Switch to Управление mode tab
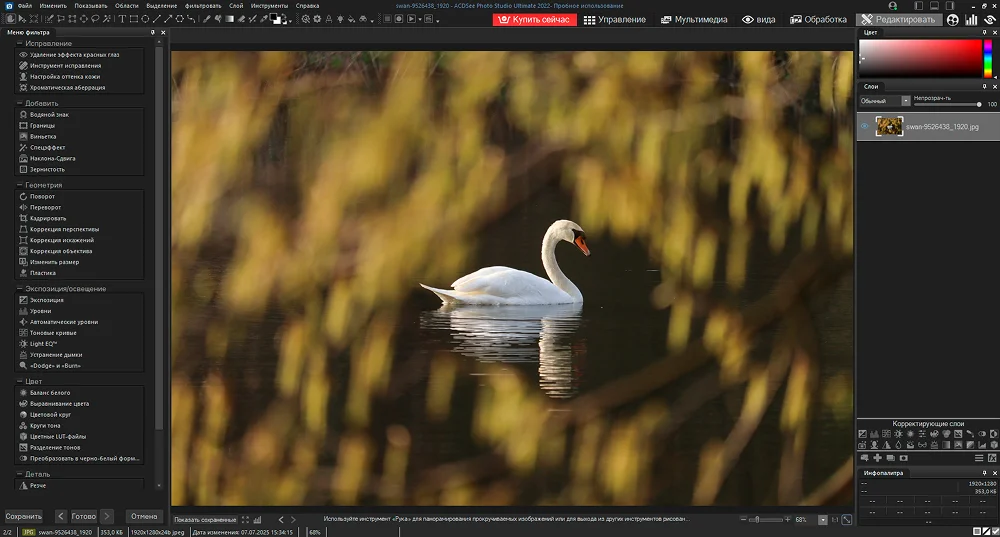The image size is (1000, 537). coord(615,20)
